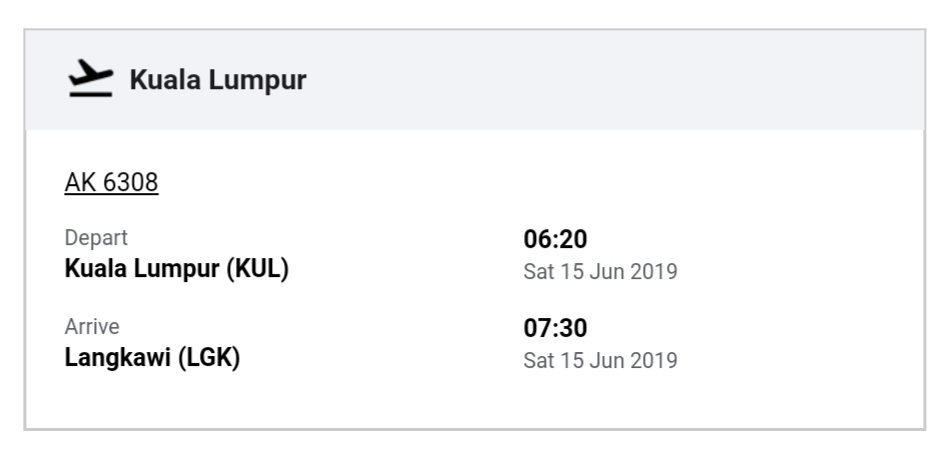
Task: Open the AK 6308 flight link
Action: coord(111,182)
